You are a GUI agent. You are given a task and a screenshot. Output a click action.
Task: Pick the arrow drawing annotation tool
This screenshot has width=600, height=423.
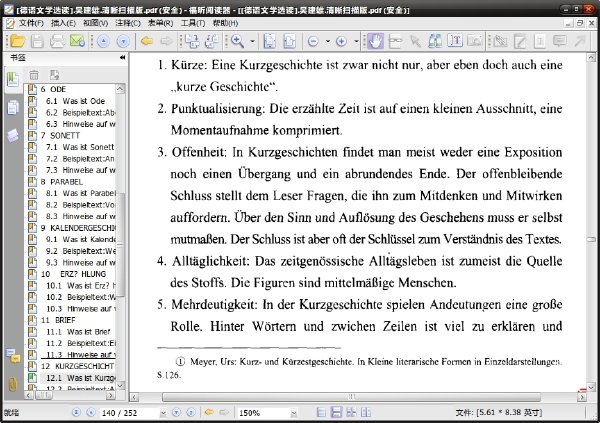point(580,41)
